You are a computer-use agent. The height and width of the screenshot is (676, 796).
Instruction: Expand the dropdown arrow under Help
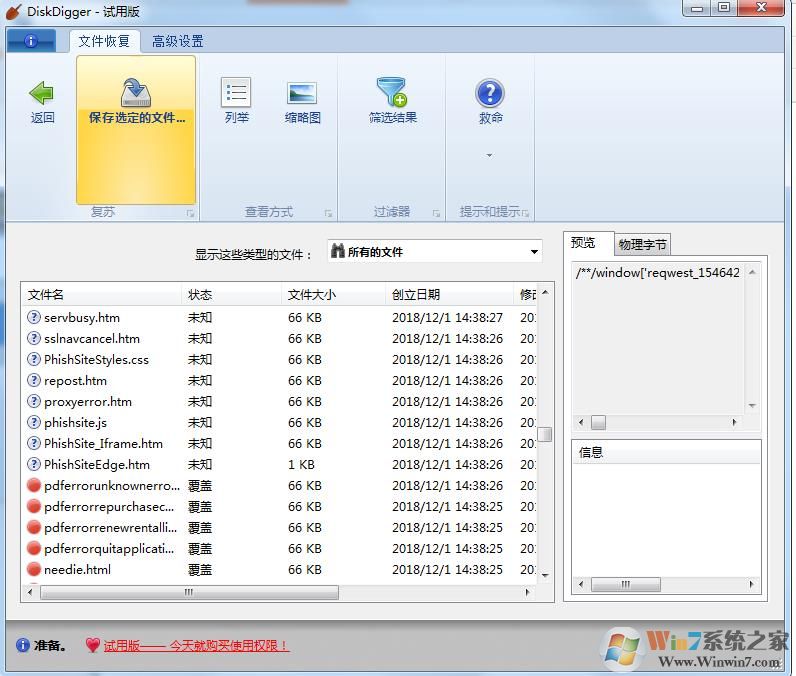pos(490,155)
